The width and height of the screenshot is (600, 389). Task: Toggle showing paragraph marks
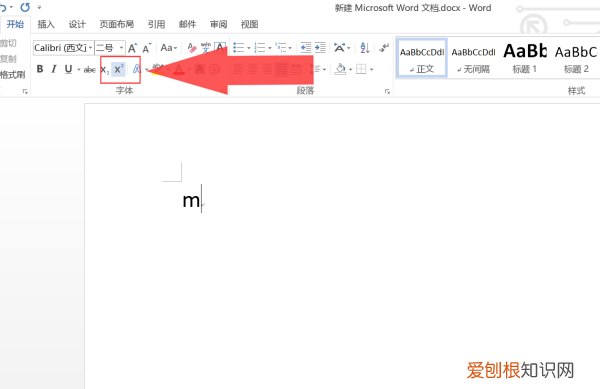pyautogui.click(x=384, y=48)
